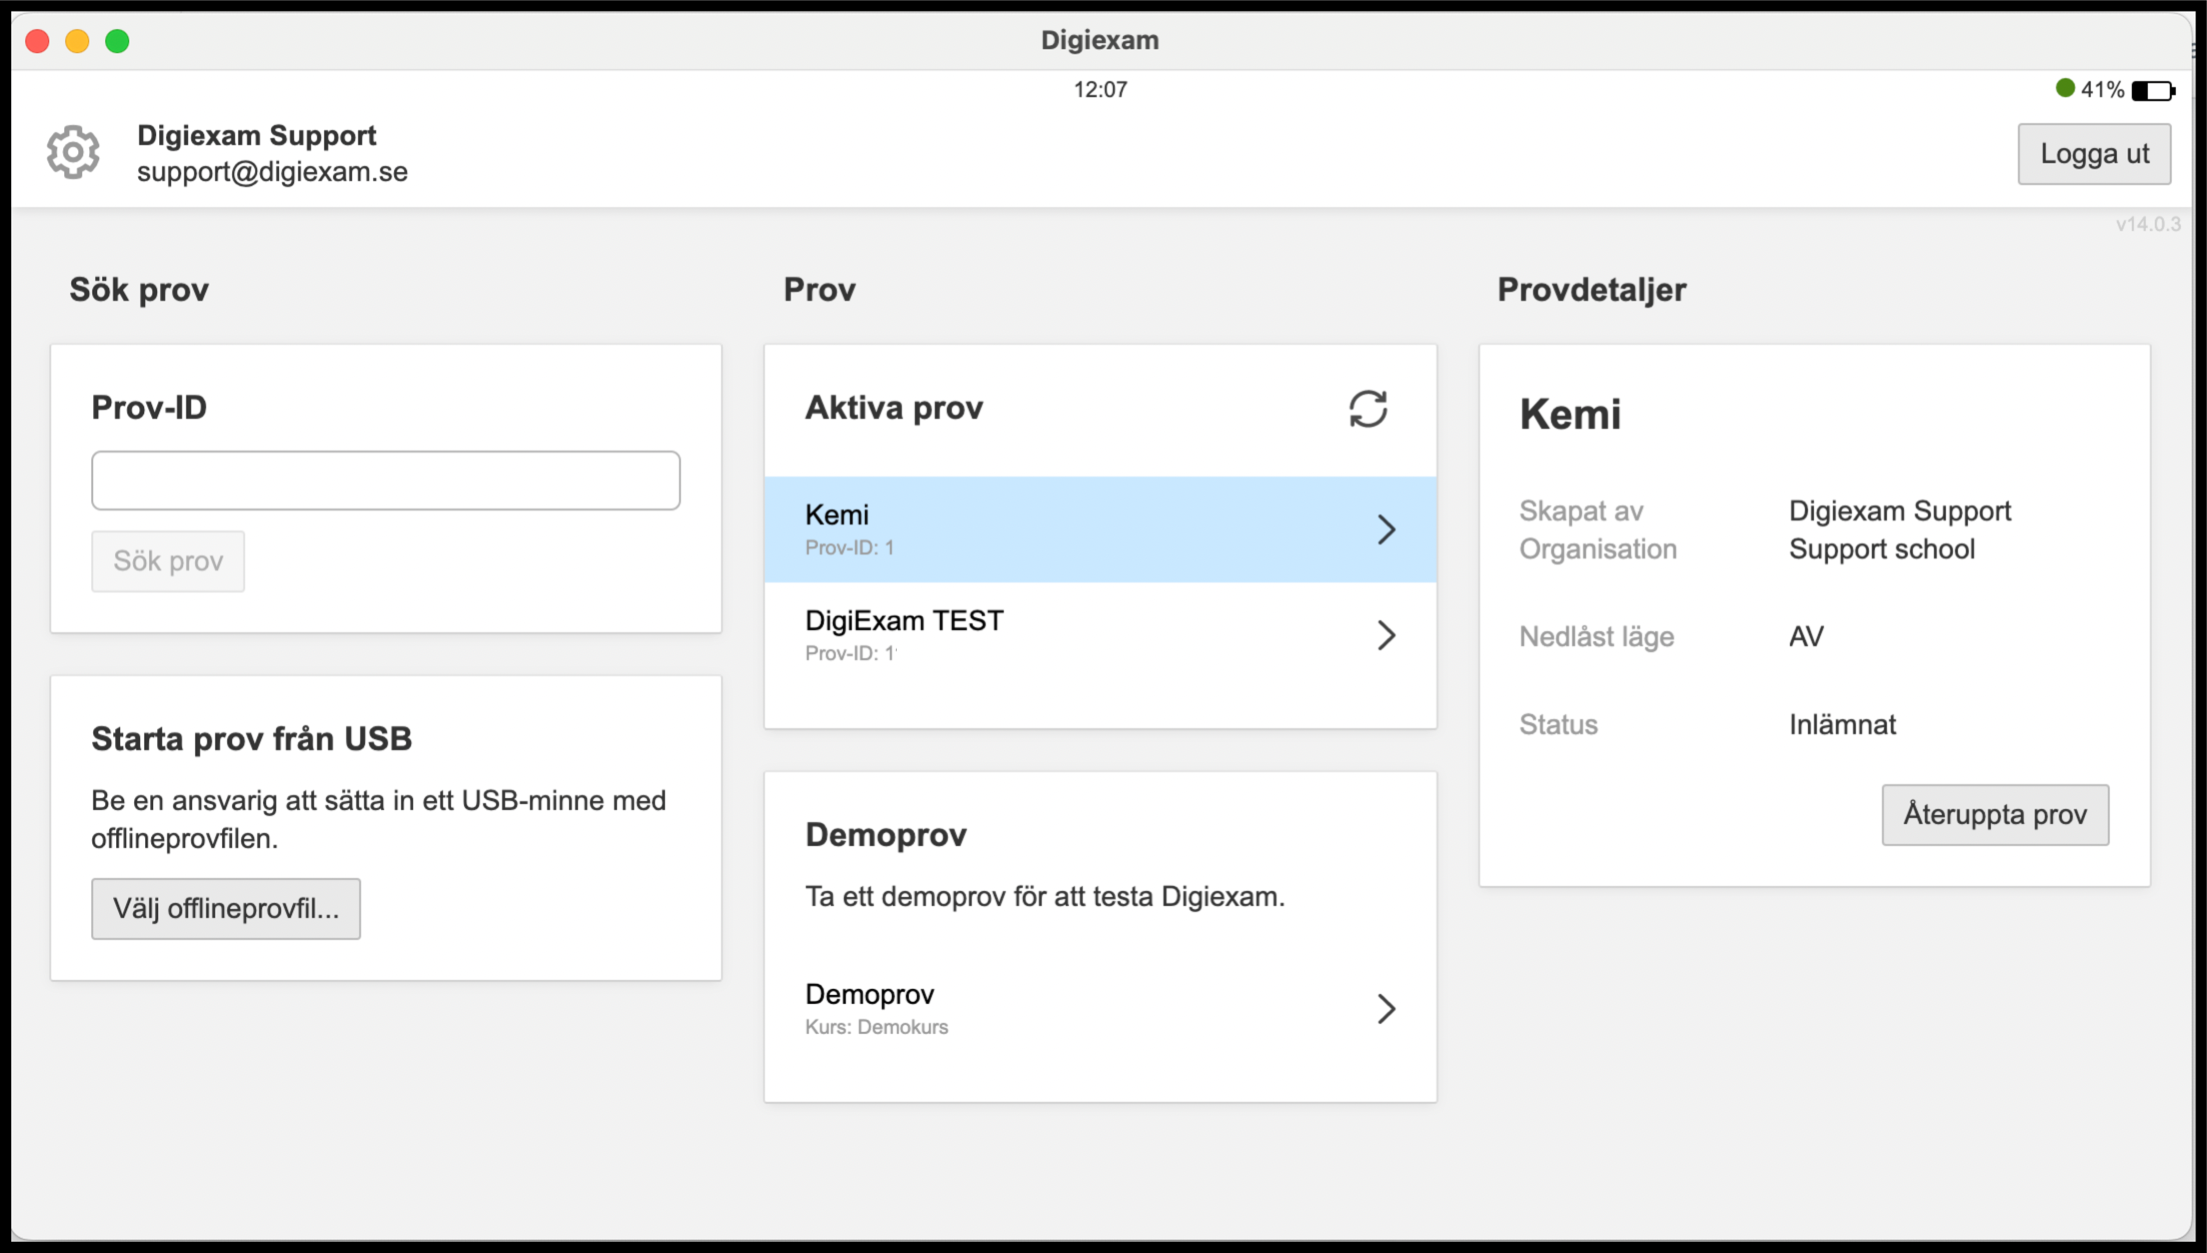This screenshot has height=1253, width=2207.
Task: Select the Kemi exam row
Action: pyautogui.click(x=1100, y=529)
